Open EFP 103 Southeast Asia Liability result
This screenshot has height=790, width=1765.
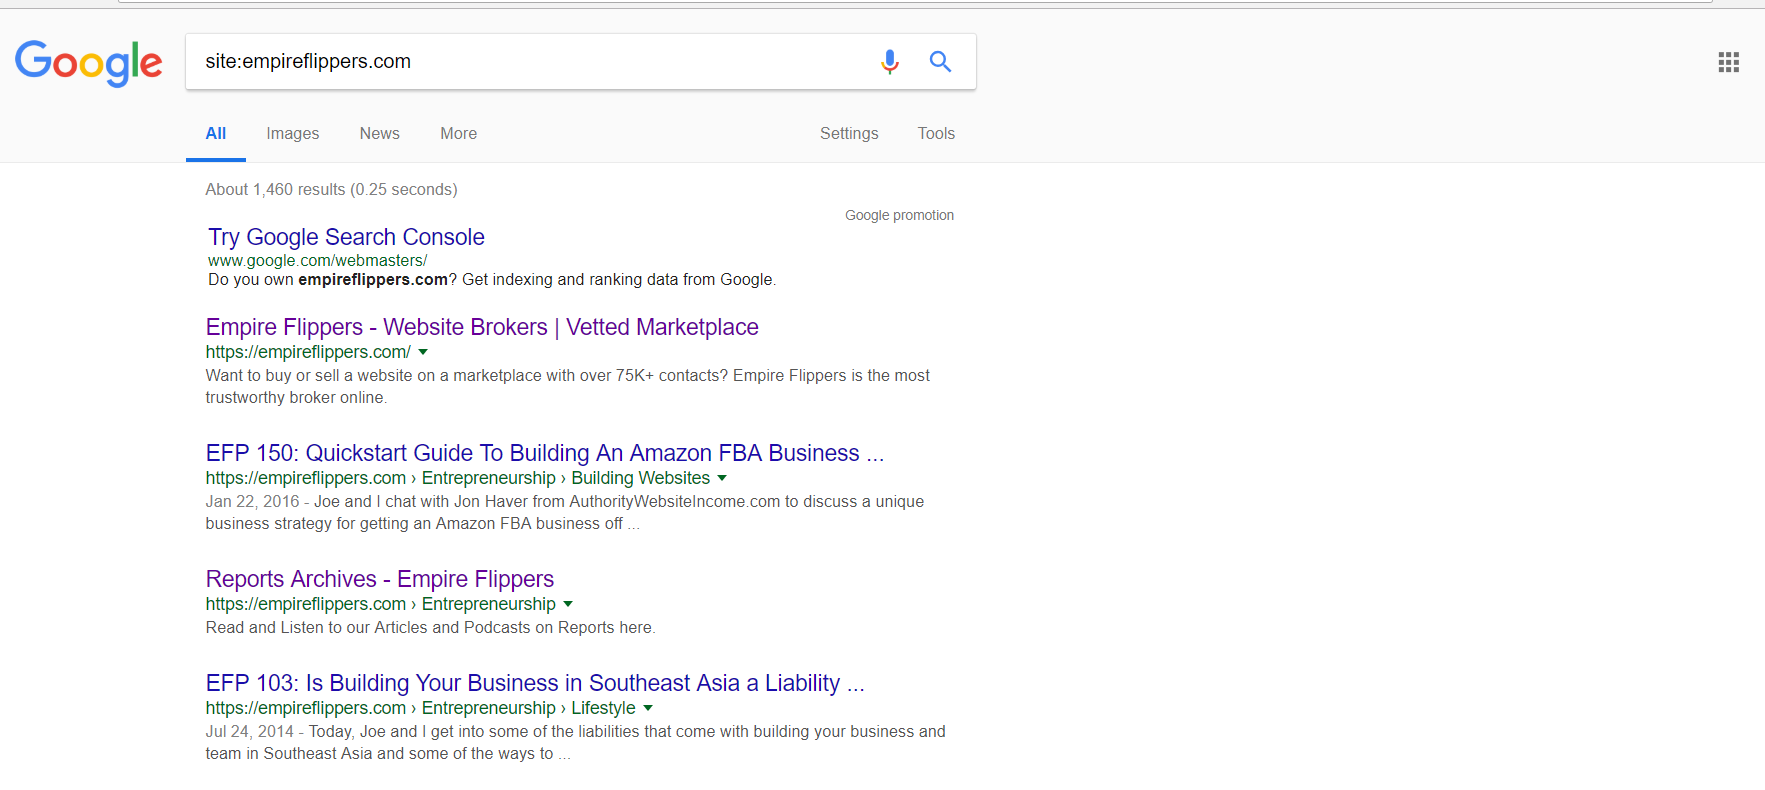(534, 683)
